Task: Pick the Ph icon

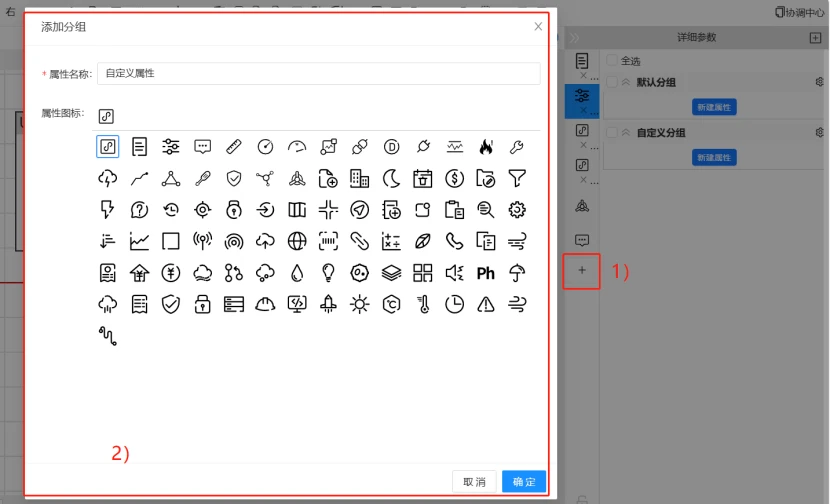Action: tap(486, 273)
